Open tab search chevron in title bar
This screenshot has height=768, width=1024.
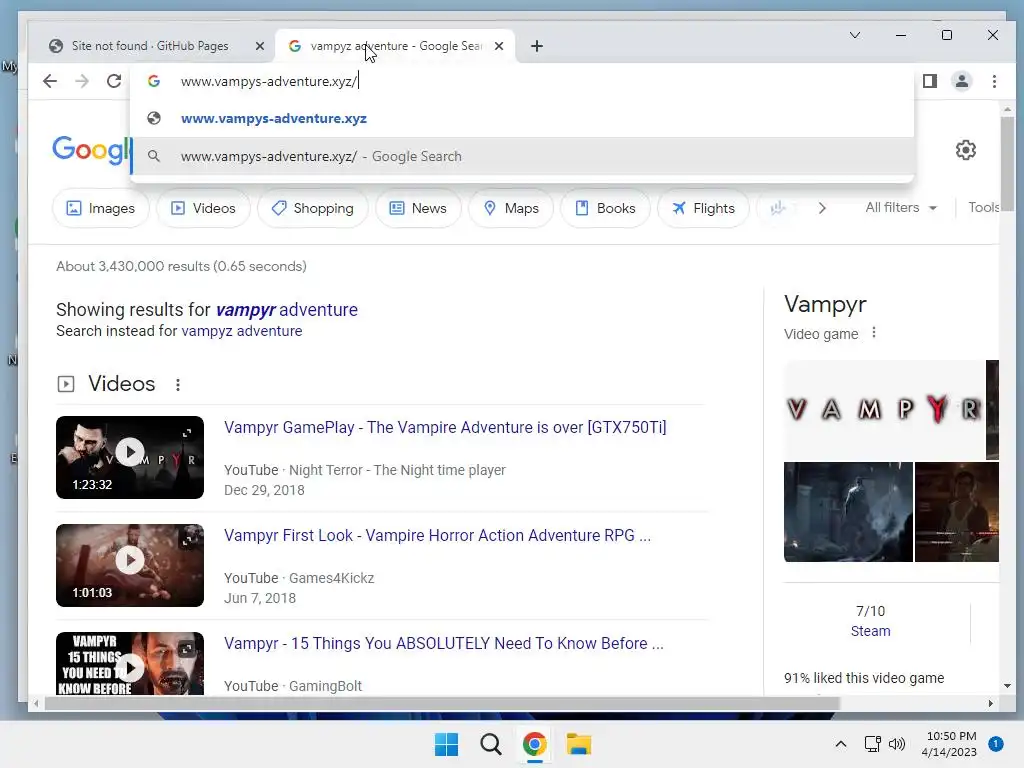point(855,35)
